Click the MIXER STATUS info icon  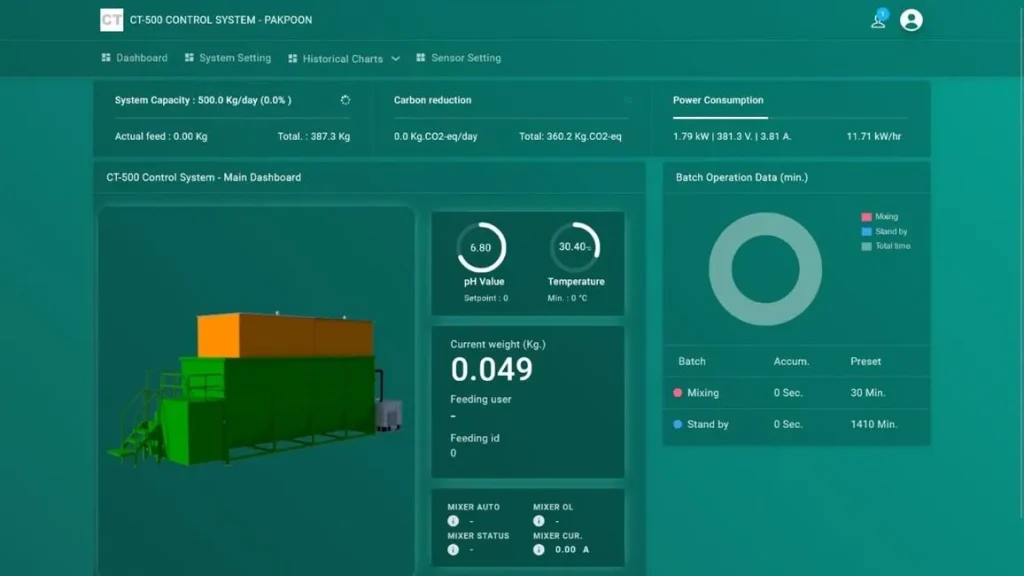pyautogui.click(x=453, y=549)
